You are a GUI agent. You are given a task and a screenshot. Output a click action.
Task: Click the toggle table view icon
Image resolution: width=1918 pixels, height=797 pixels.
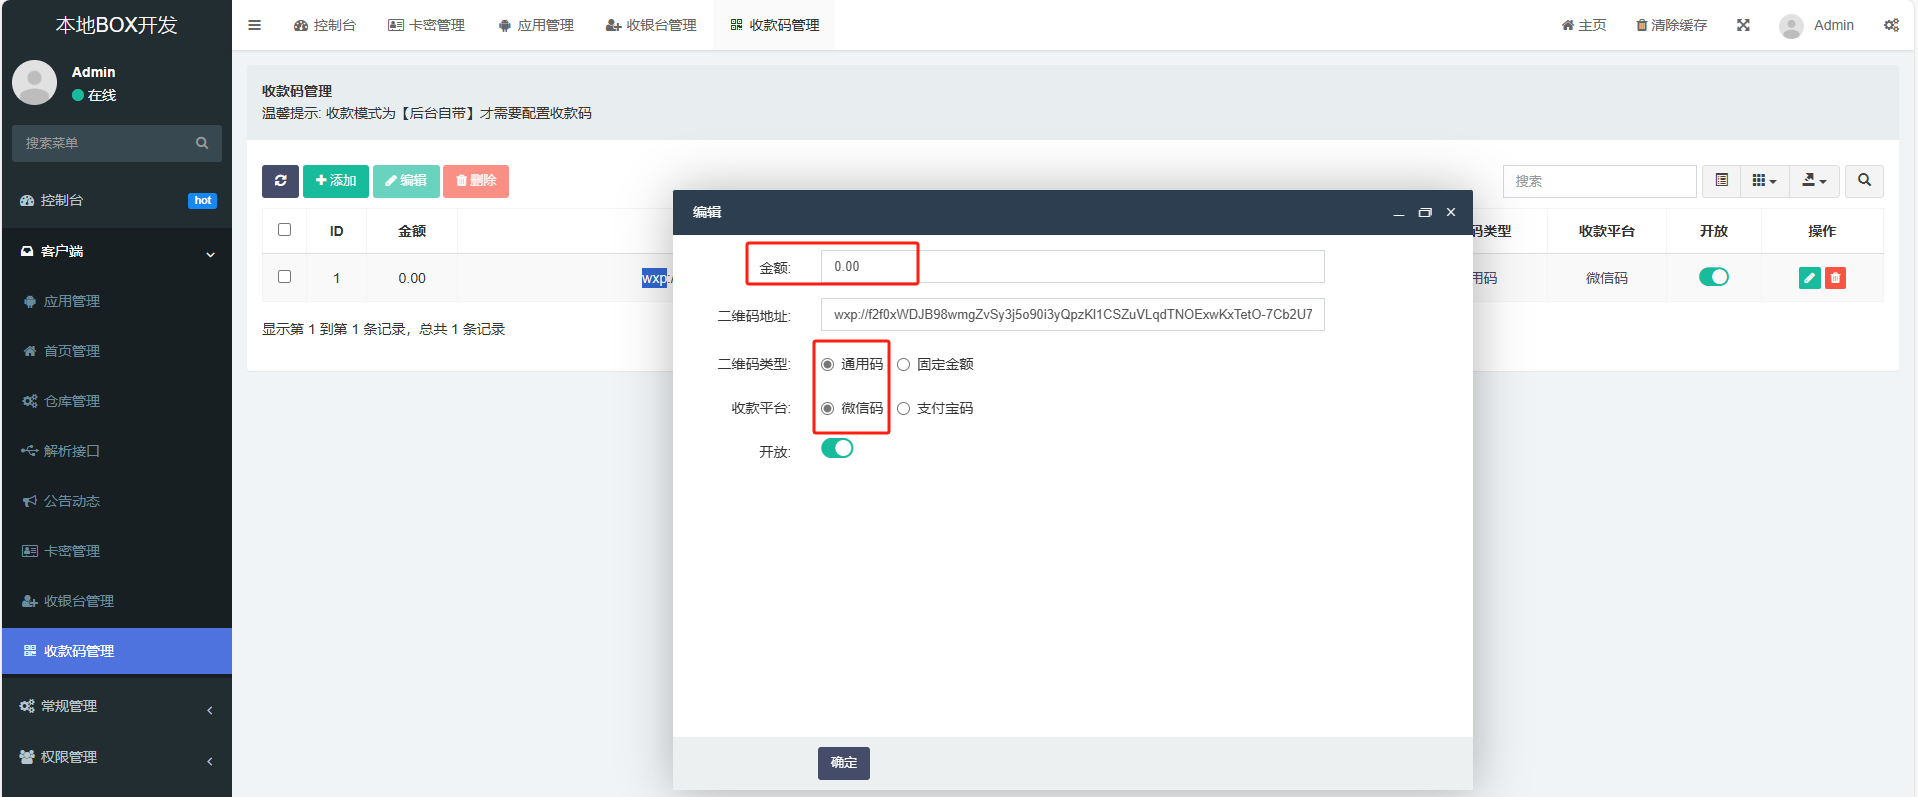(x=1721, y=181)
